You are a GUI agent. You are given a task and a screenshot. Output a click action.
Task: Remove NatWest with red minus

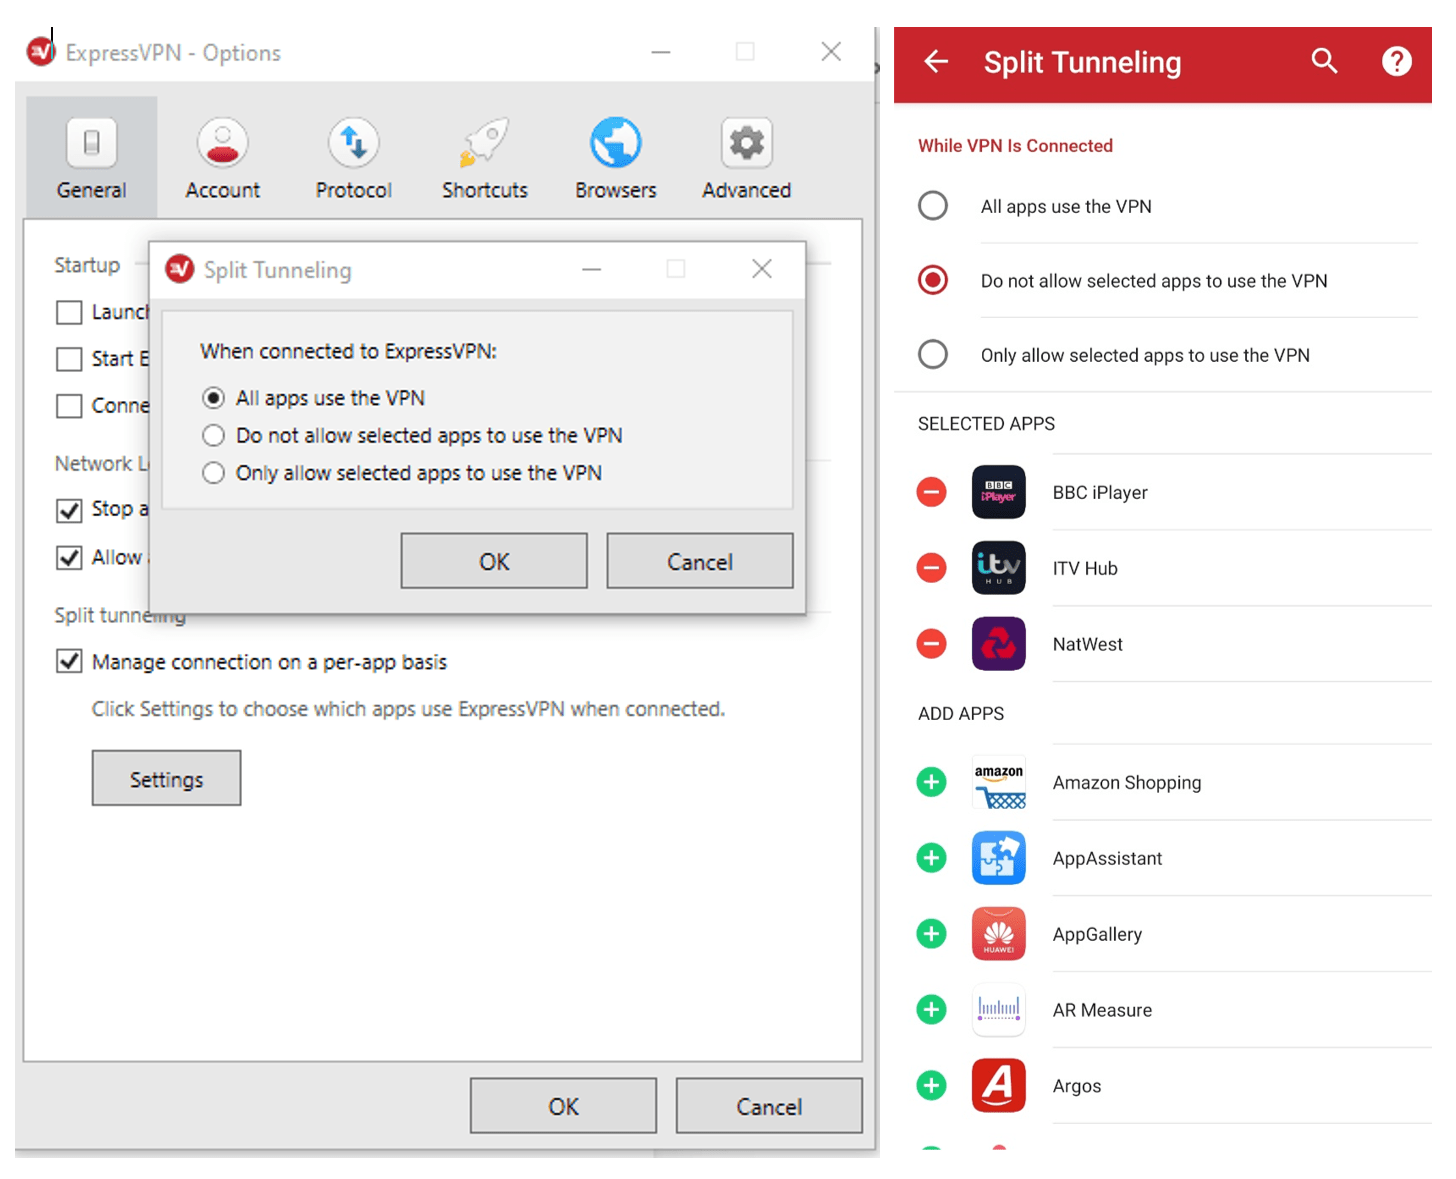931,644
